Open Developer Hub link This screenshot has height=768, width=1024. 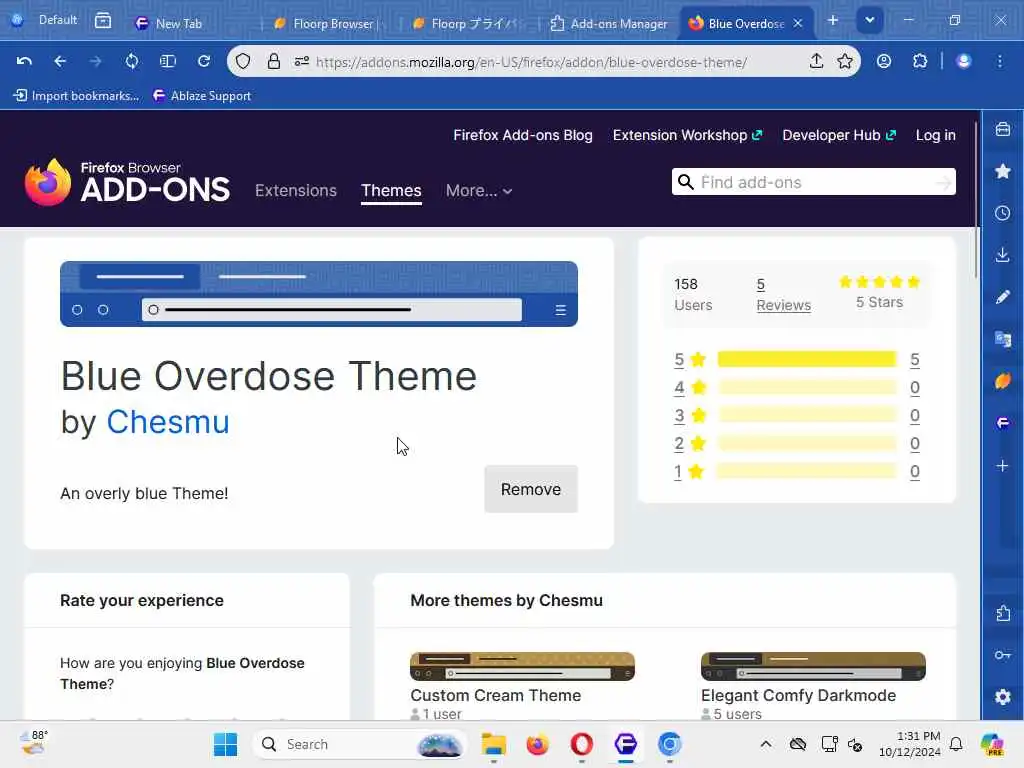[x=839, y=135]
